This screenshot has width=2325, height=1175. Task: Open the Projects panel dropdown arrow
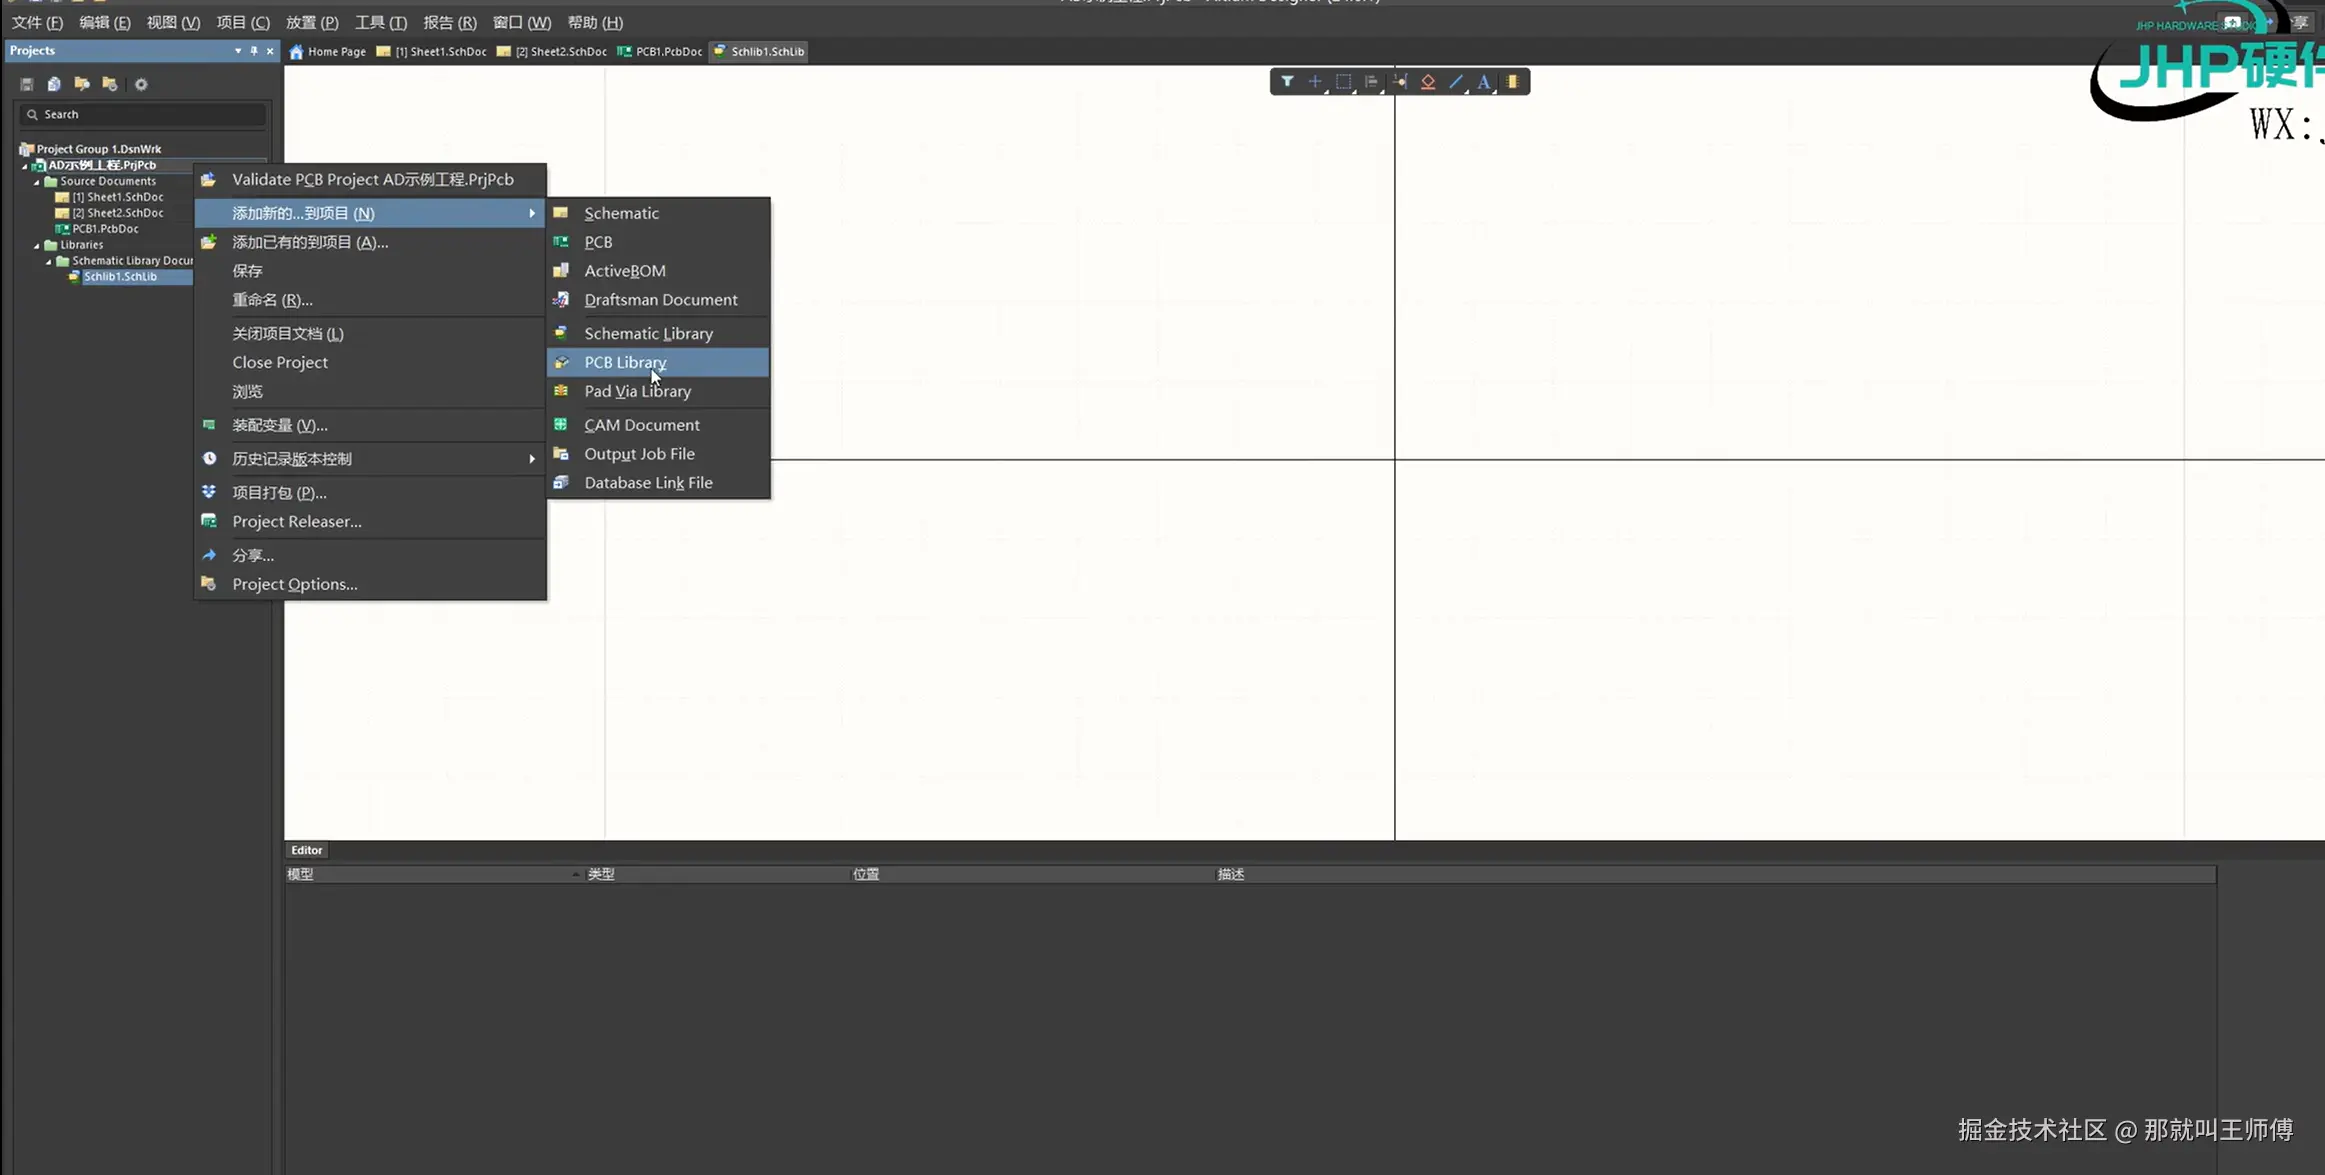point(238,51)
